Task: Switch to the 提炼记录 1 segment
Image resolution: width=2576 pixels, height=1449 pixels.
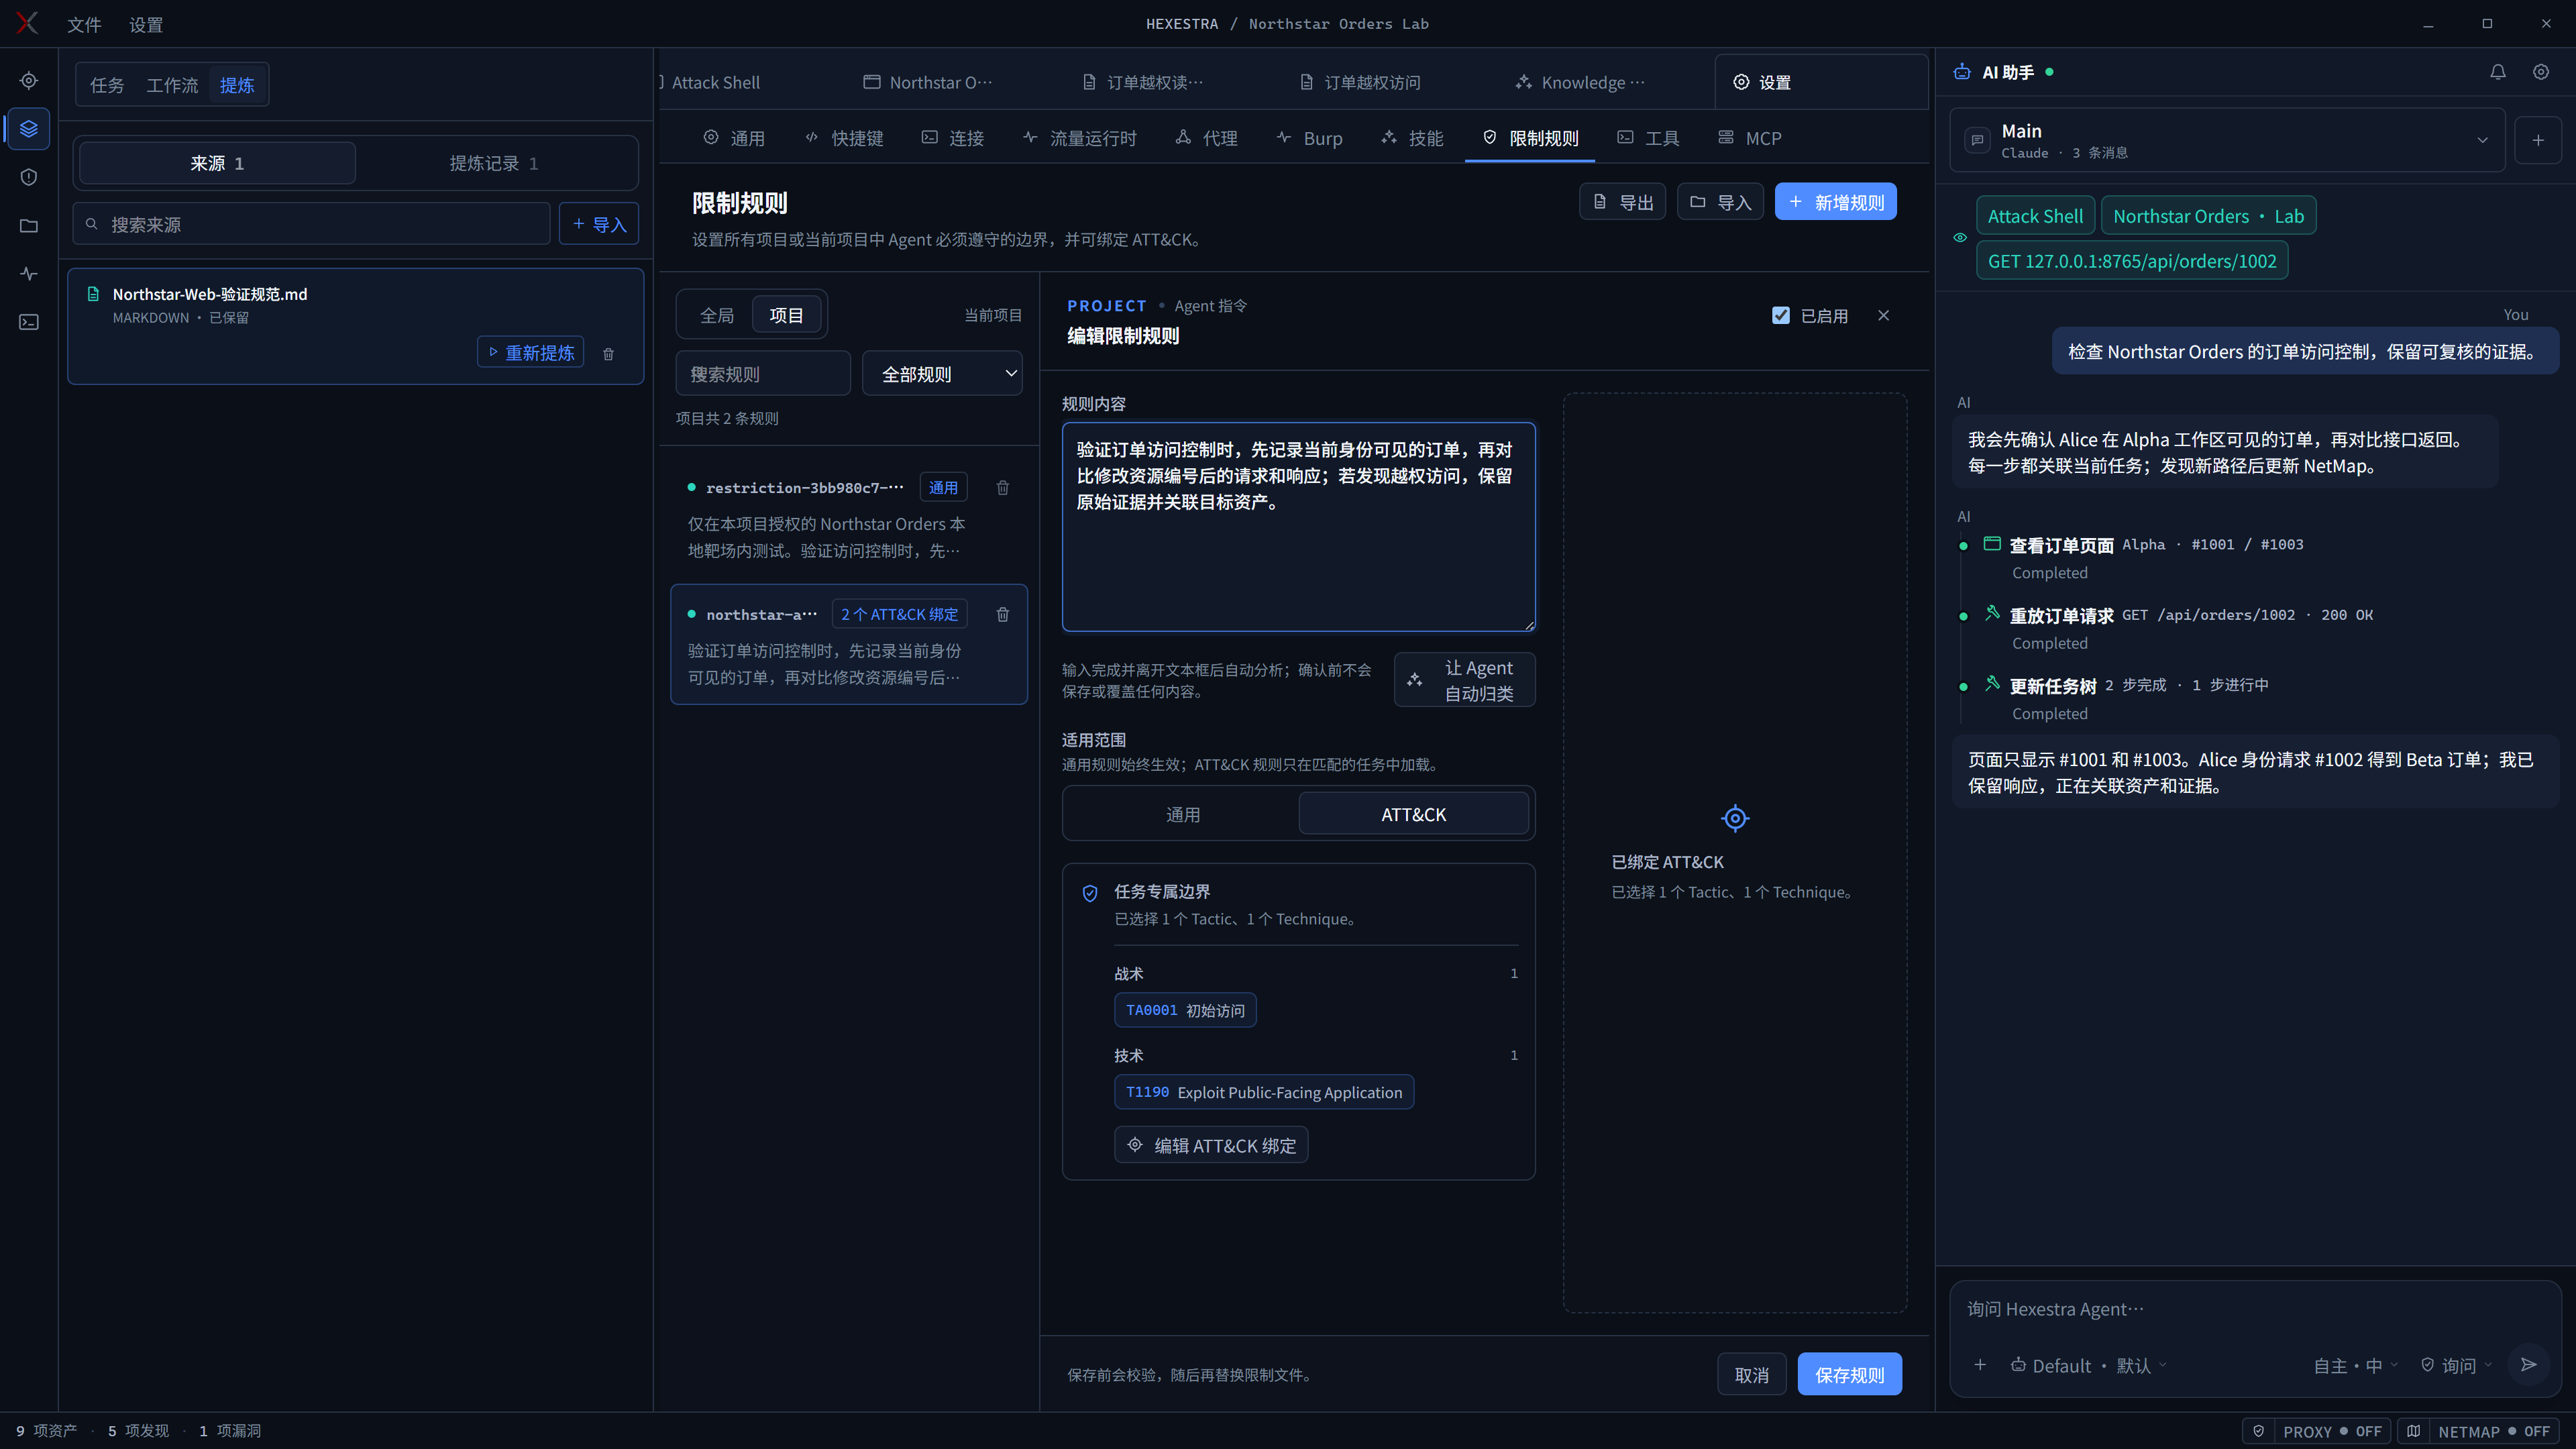Action: pyautogui.click(x=493, y=163)
